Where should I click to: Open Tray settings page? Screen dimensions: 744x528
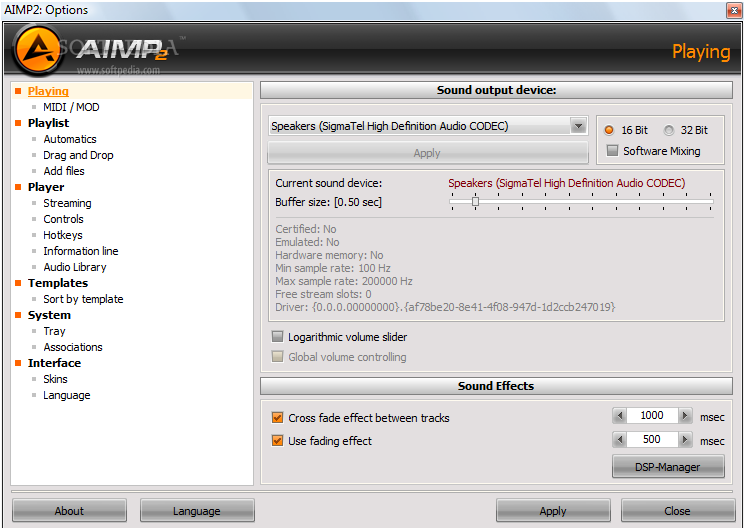click(x=54, y=331)
